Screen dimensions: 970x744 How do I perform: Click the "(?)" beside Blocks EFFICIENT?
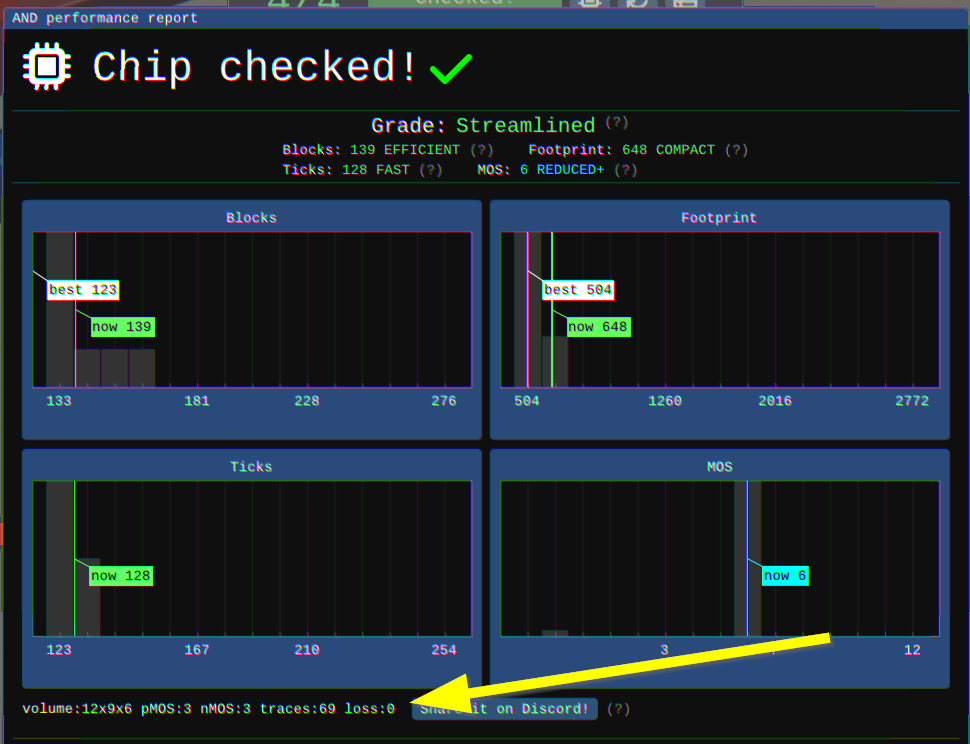[481, 148]
